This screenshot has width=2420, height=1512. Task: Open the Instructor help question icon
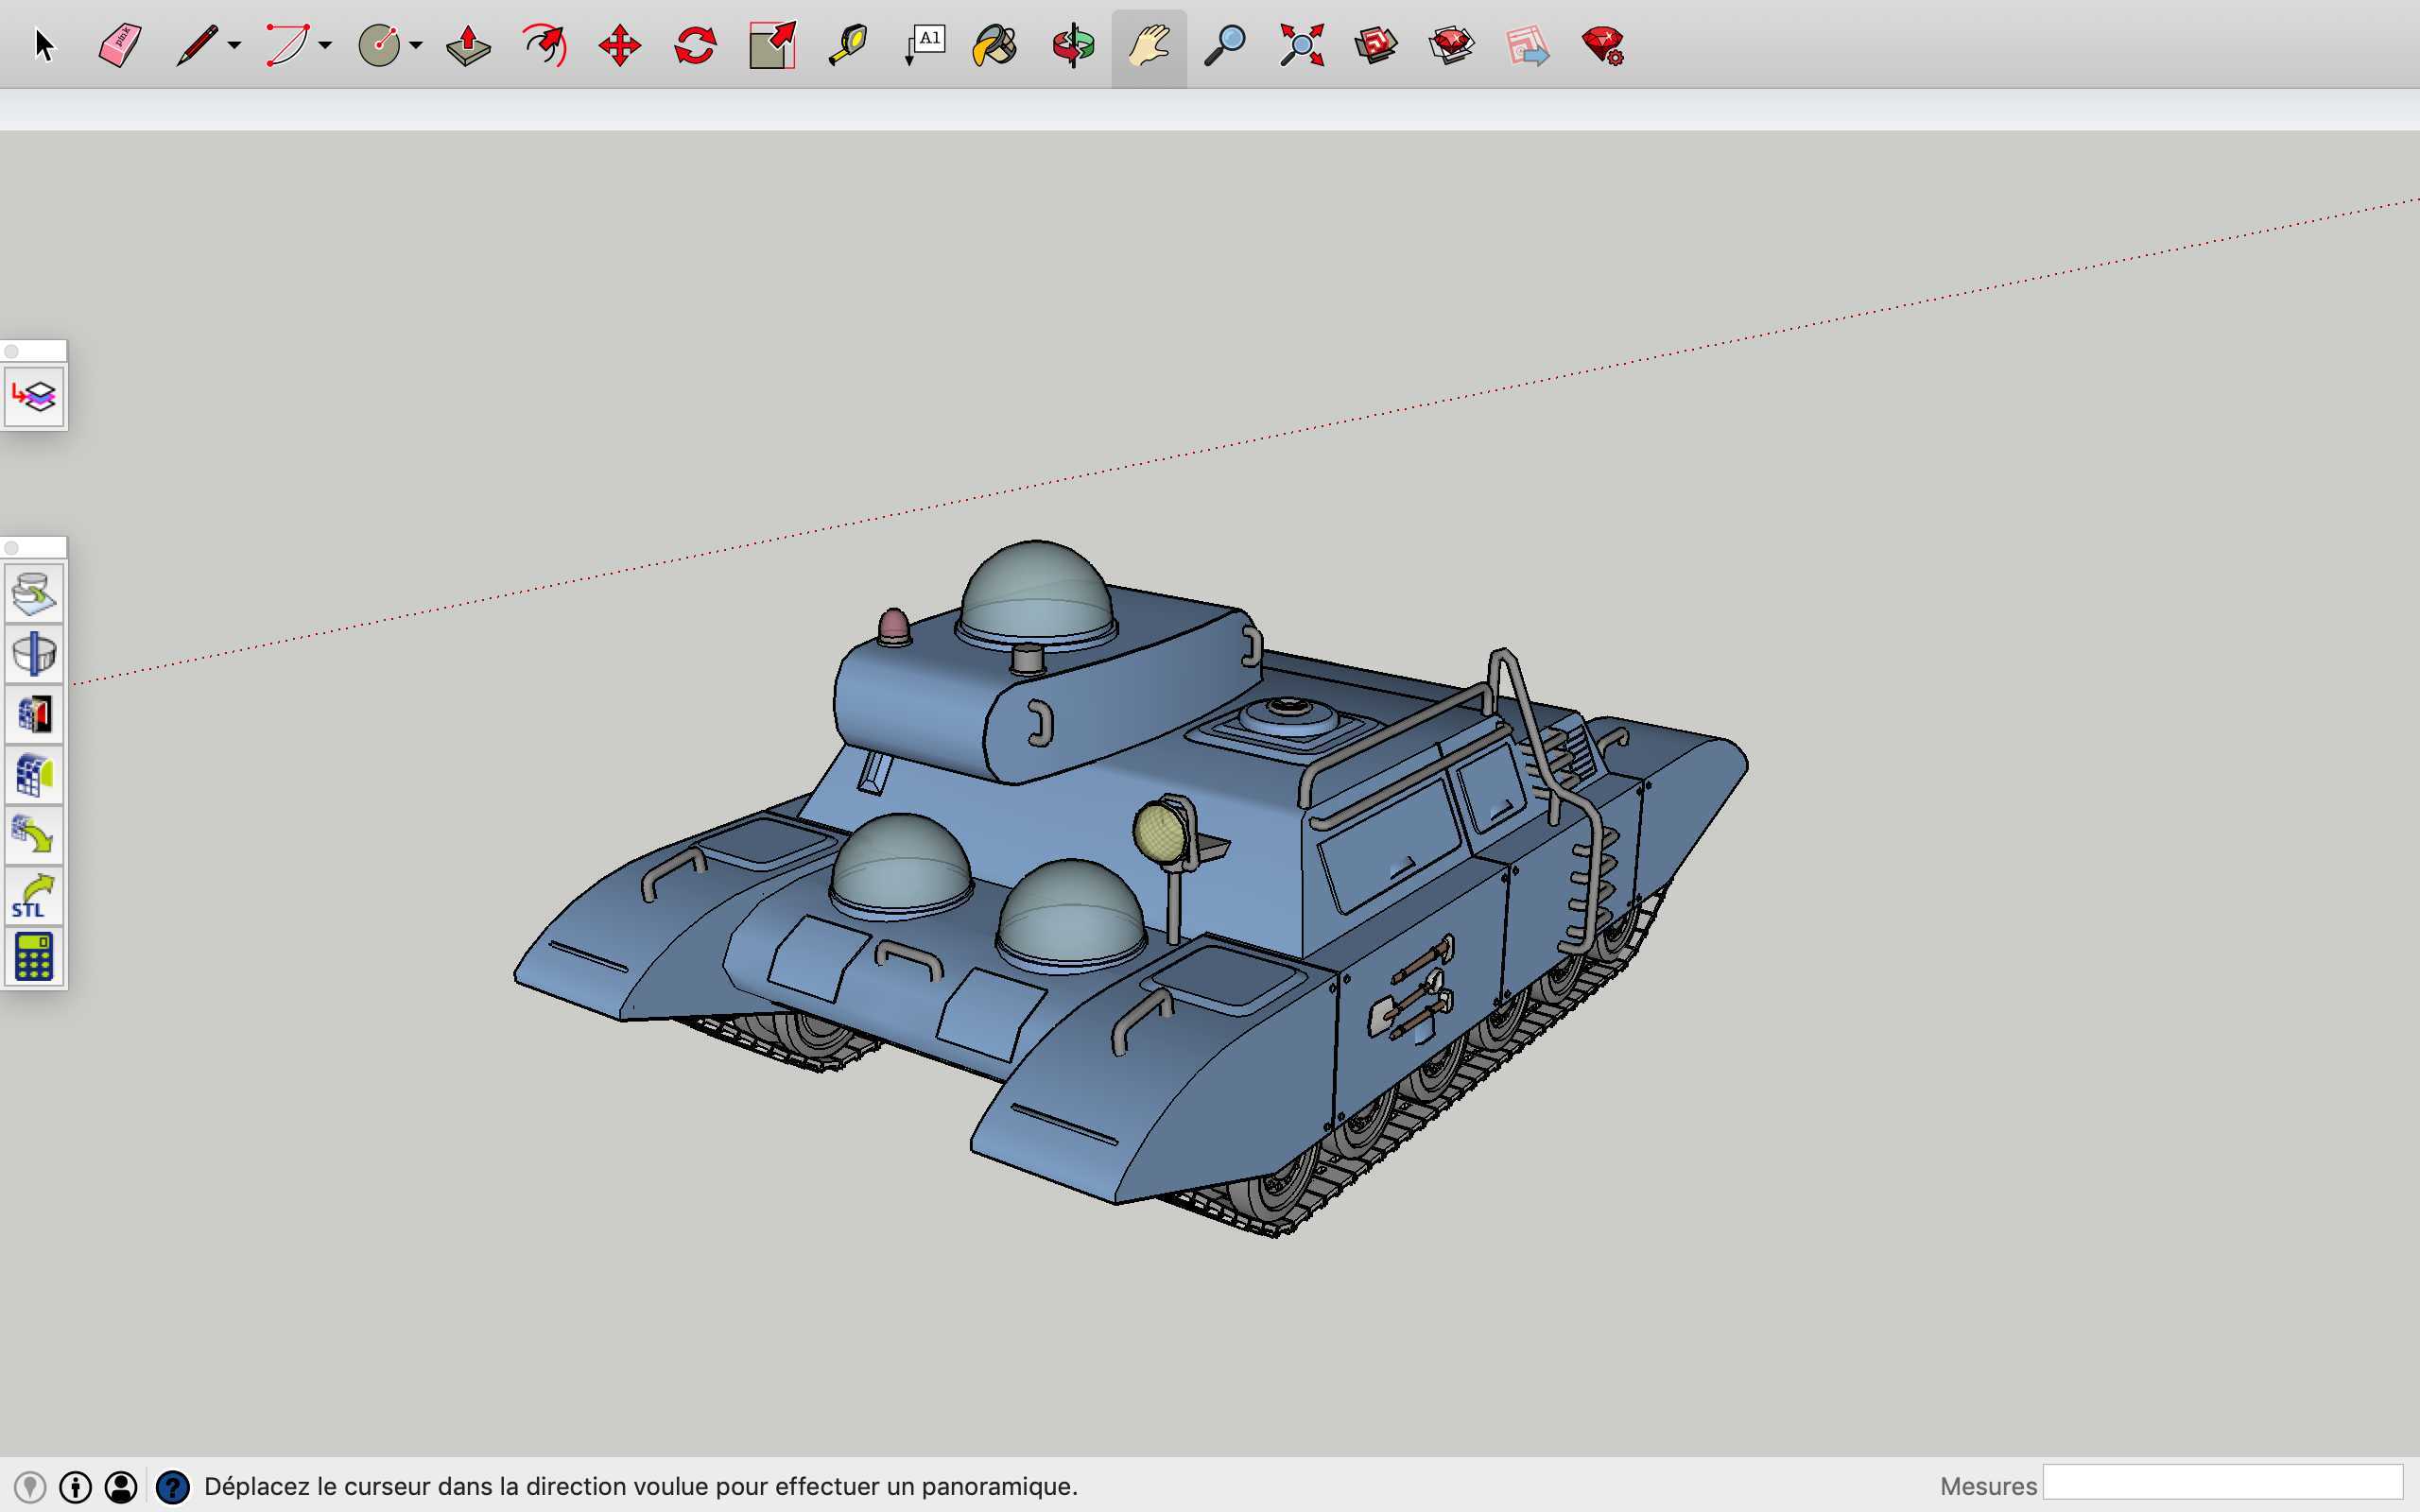click(173, 1487)
